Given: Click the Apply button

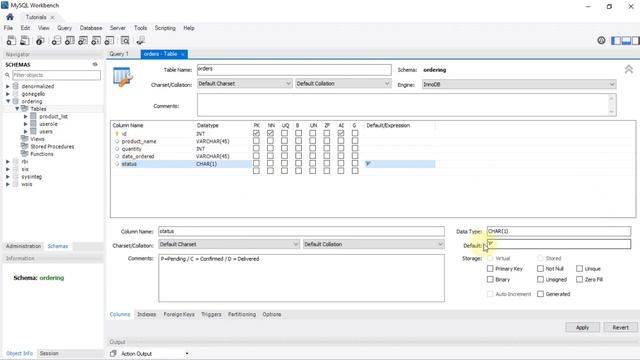Looking at the screenshot, I should click(582, 327).
